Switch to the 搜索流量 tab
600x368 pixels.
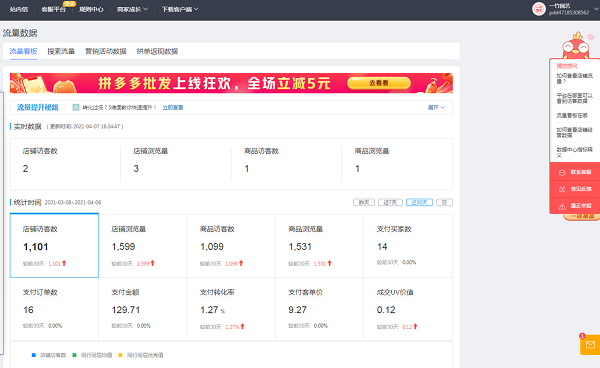(61, 51)
